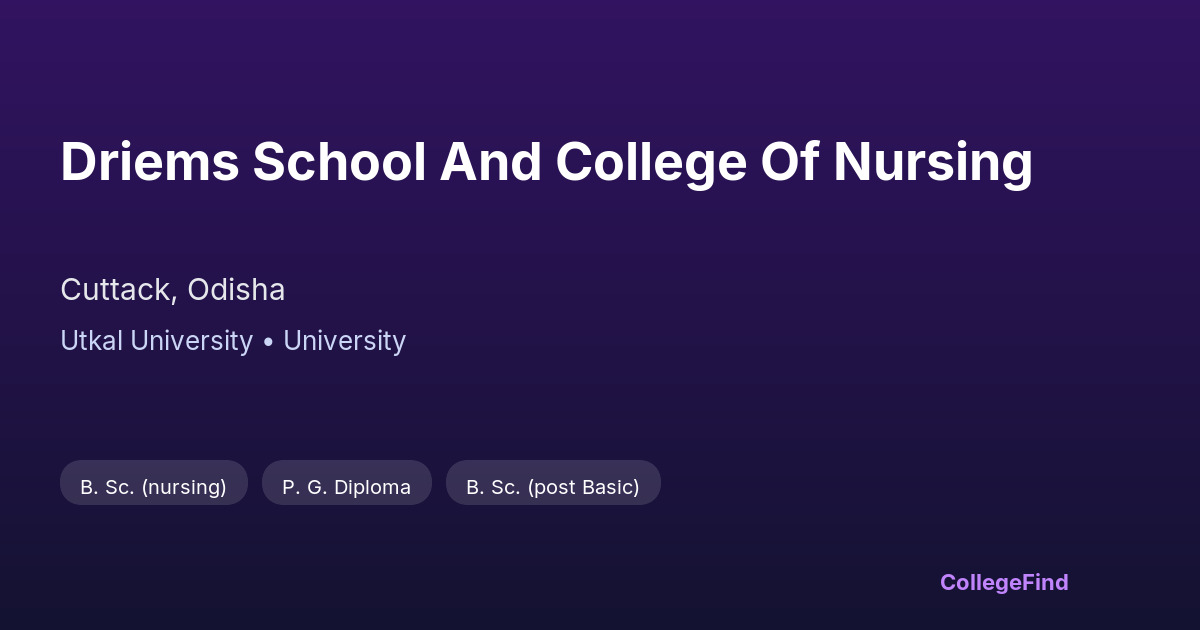The image size is (1200, 630).
Task: Click the Cuttack, Odisha location text
Action: coord(173,290)
